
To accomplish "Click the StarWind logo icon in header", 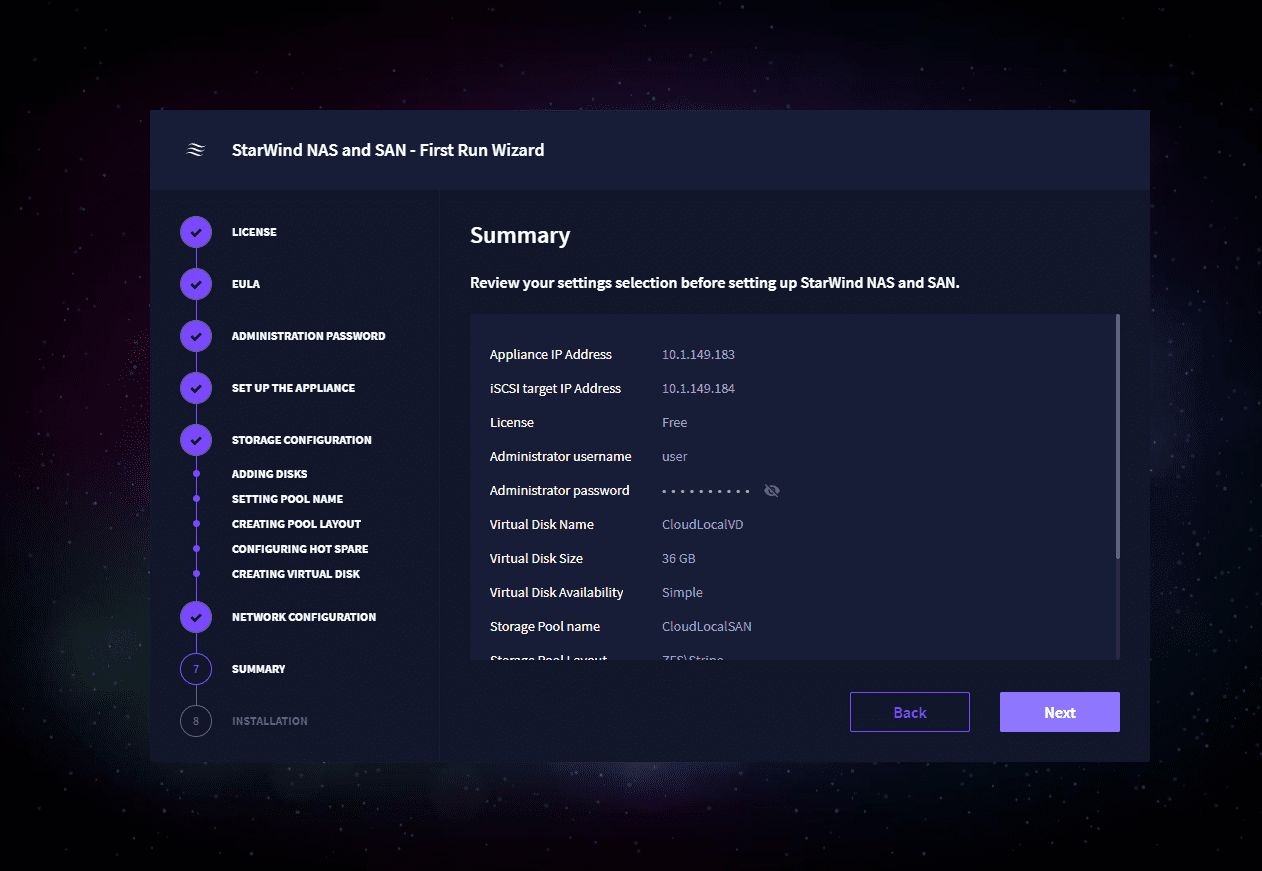I will tap(196, 150).
